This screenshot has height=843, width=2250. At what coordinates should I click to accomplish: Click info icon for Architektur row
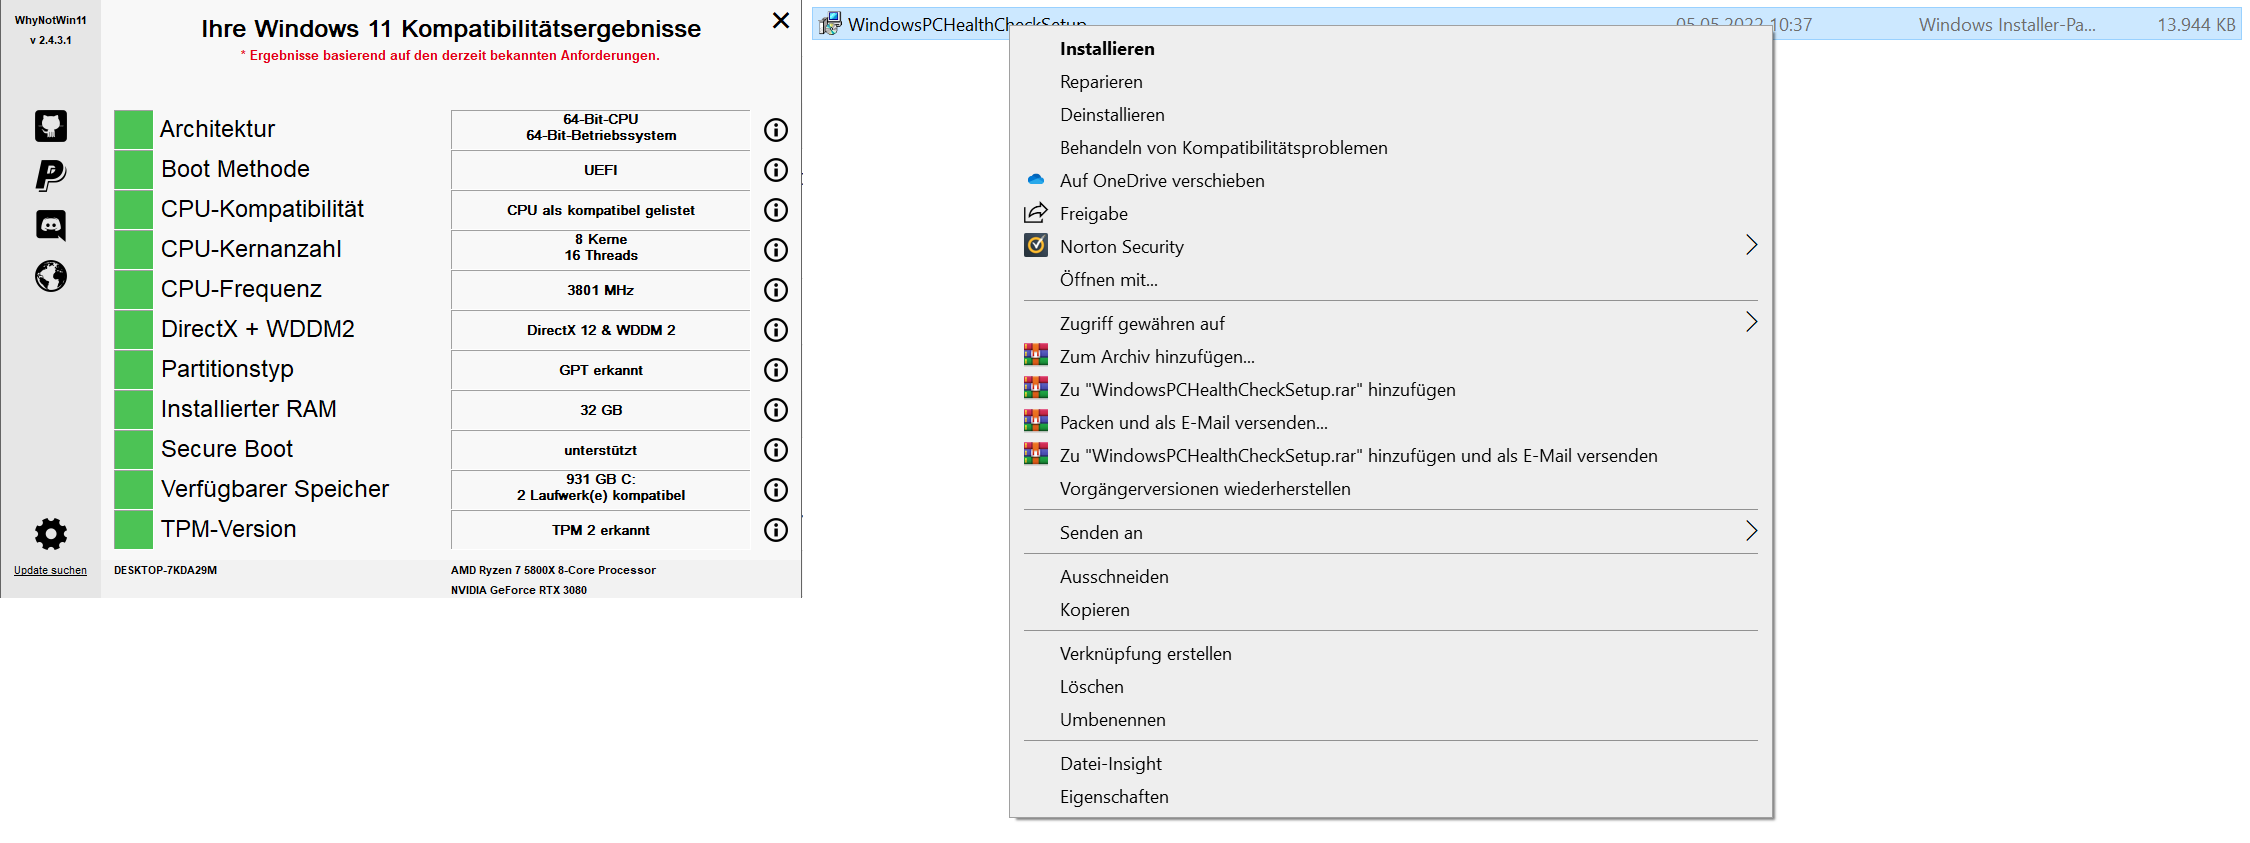coord(776,130)
